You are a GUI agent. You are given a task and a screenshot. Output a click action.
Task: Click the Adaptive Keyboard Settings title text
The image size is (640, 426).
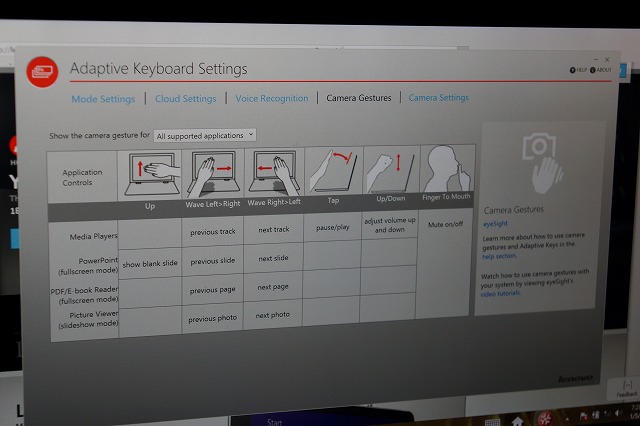158,69
